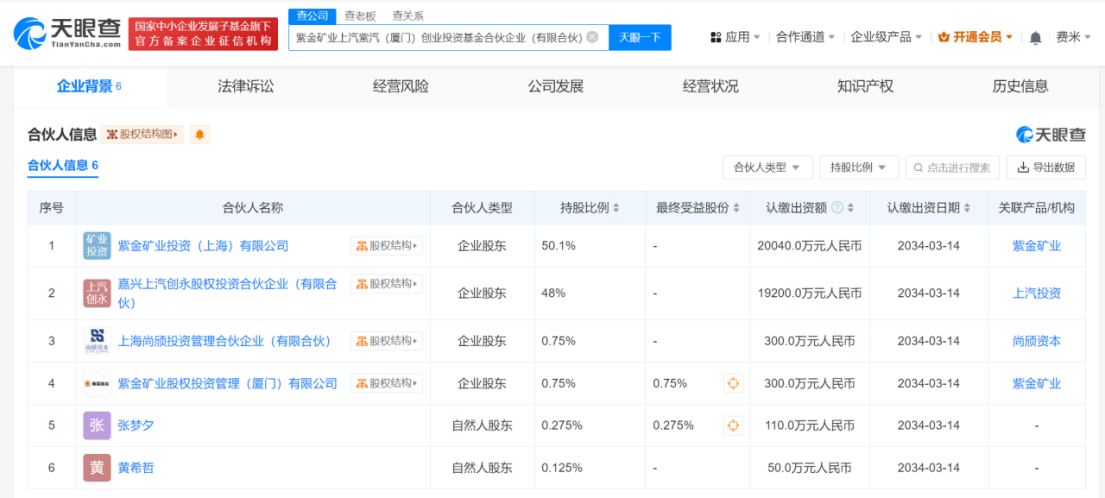The height and width of the screenshot is (498, 1105).
Task: Switch to 经营风险 tab
Action: pyautogui.click(x=400, y=87)
